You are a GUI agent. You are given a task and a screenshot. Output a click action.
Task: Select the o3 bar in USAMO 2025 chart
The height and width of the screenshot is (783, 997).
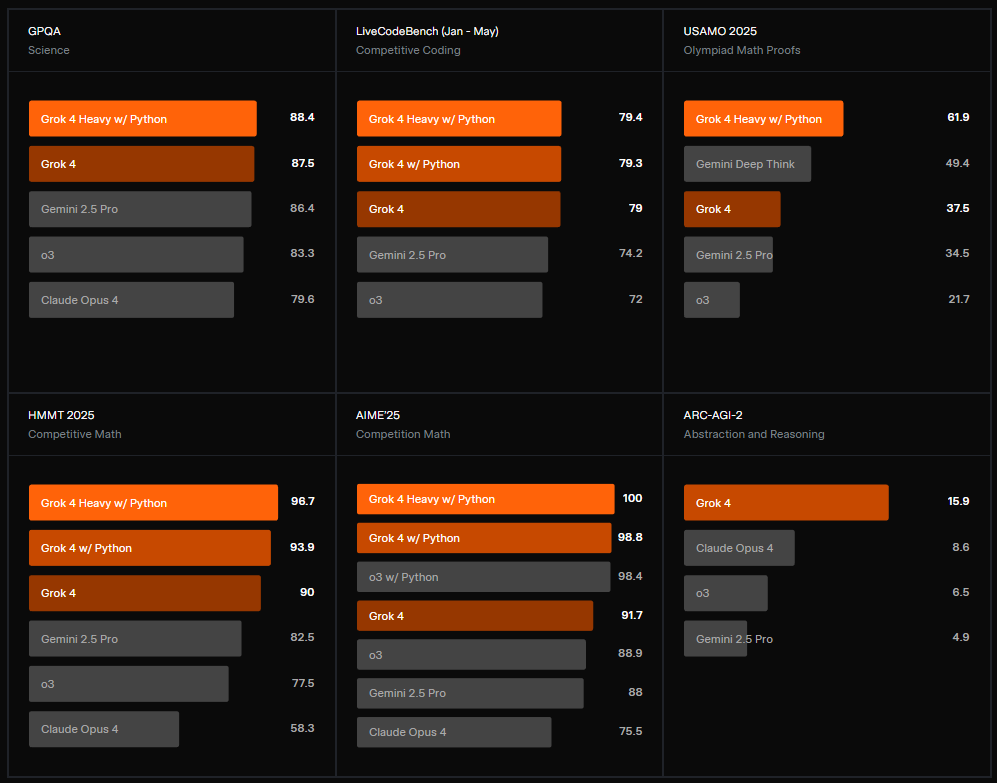click(x=711, y=299)
